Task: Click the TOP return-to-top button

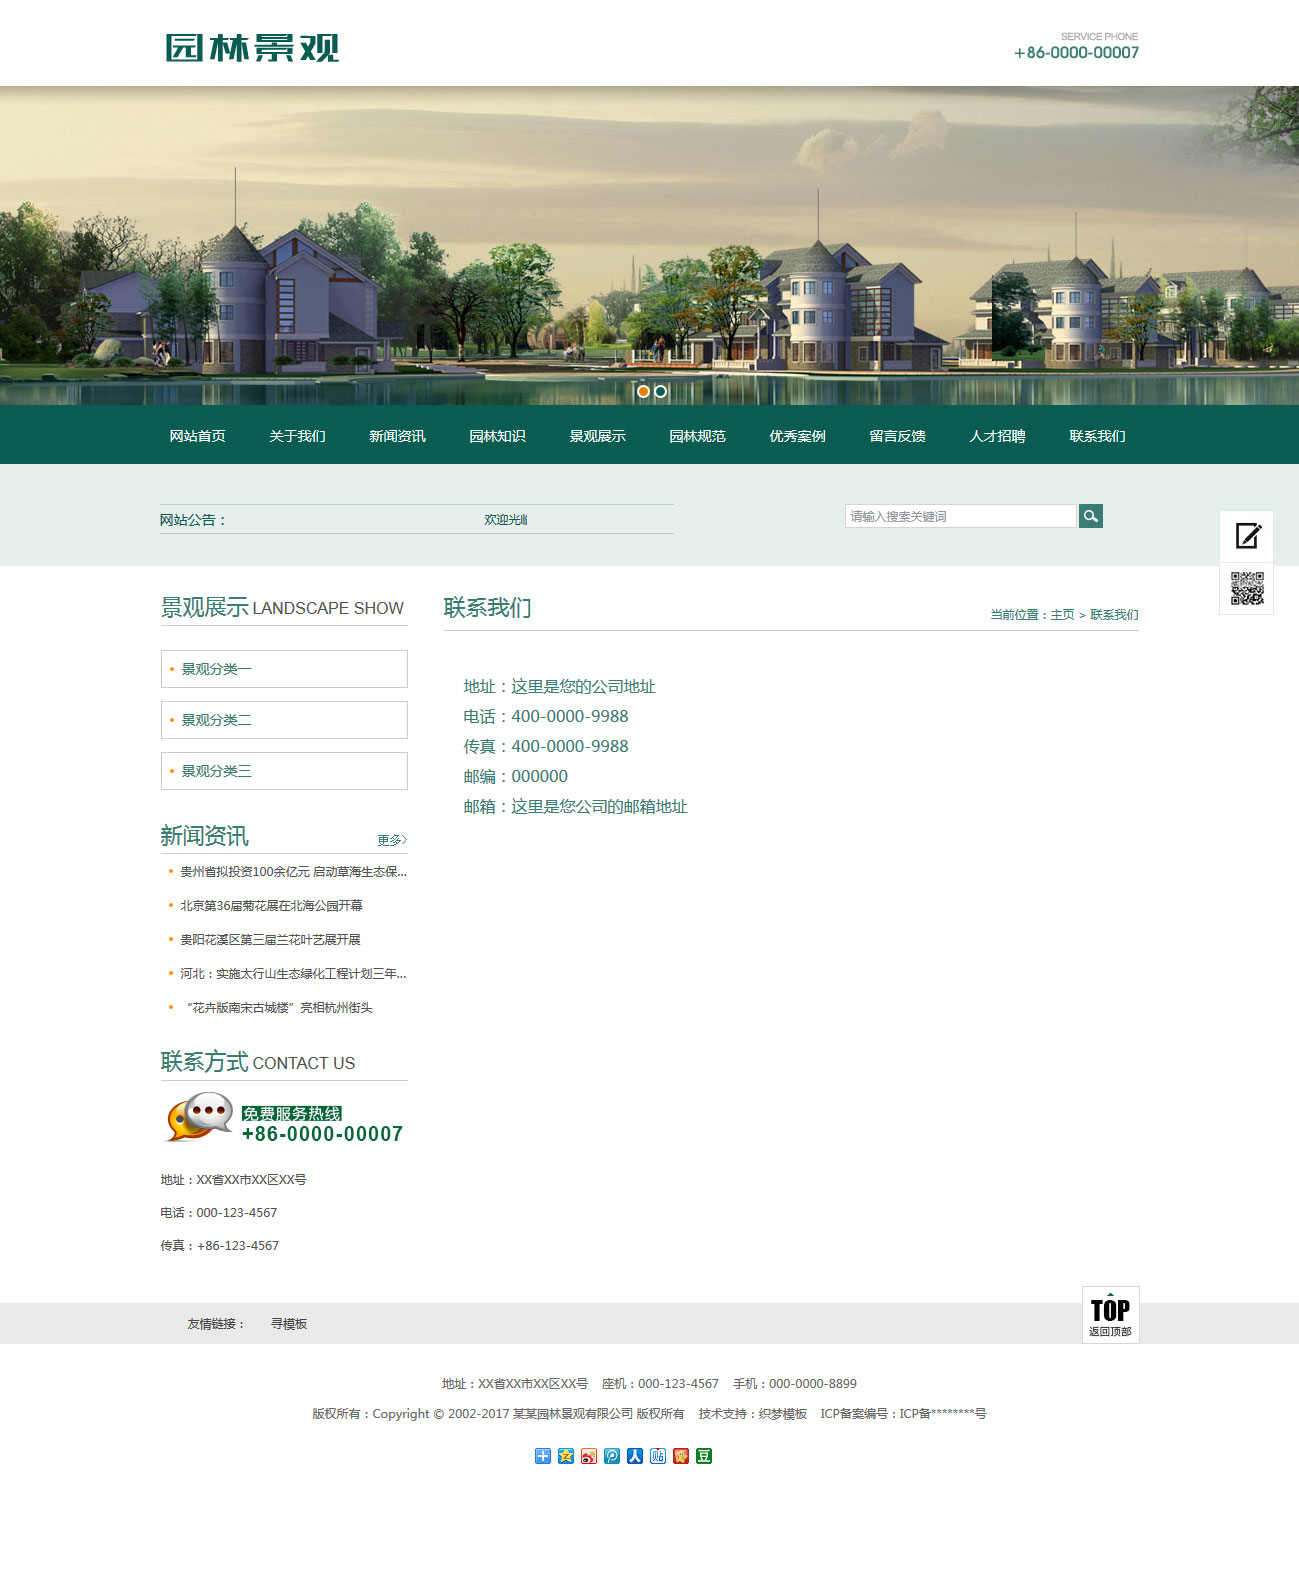Action: (1110, 1314)
